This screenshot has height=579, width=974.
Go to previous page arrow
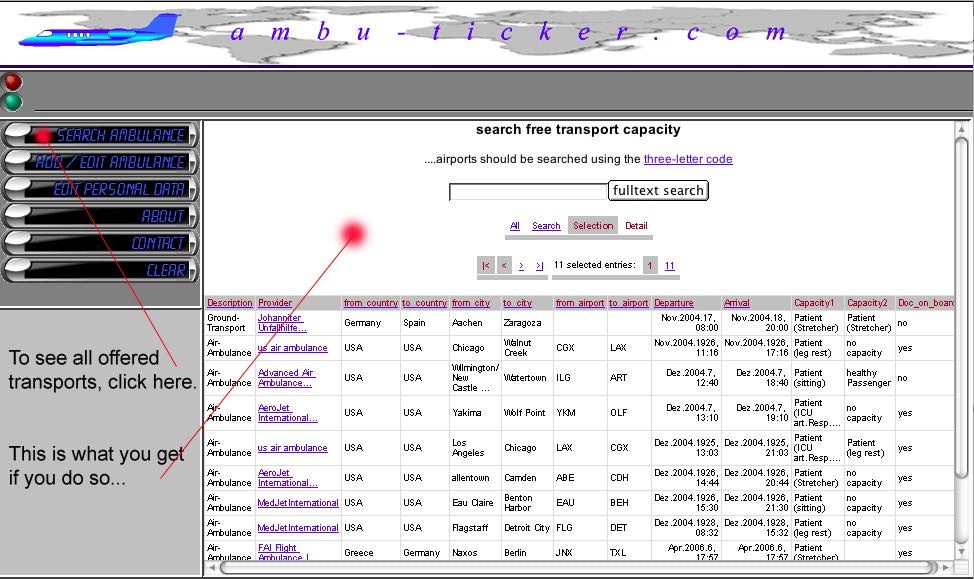click(x=504, y=266)
